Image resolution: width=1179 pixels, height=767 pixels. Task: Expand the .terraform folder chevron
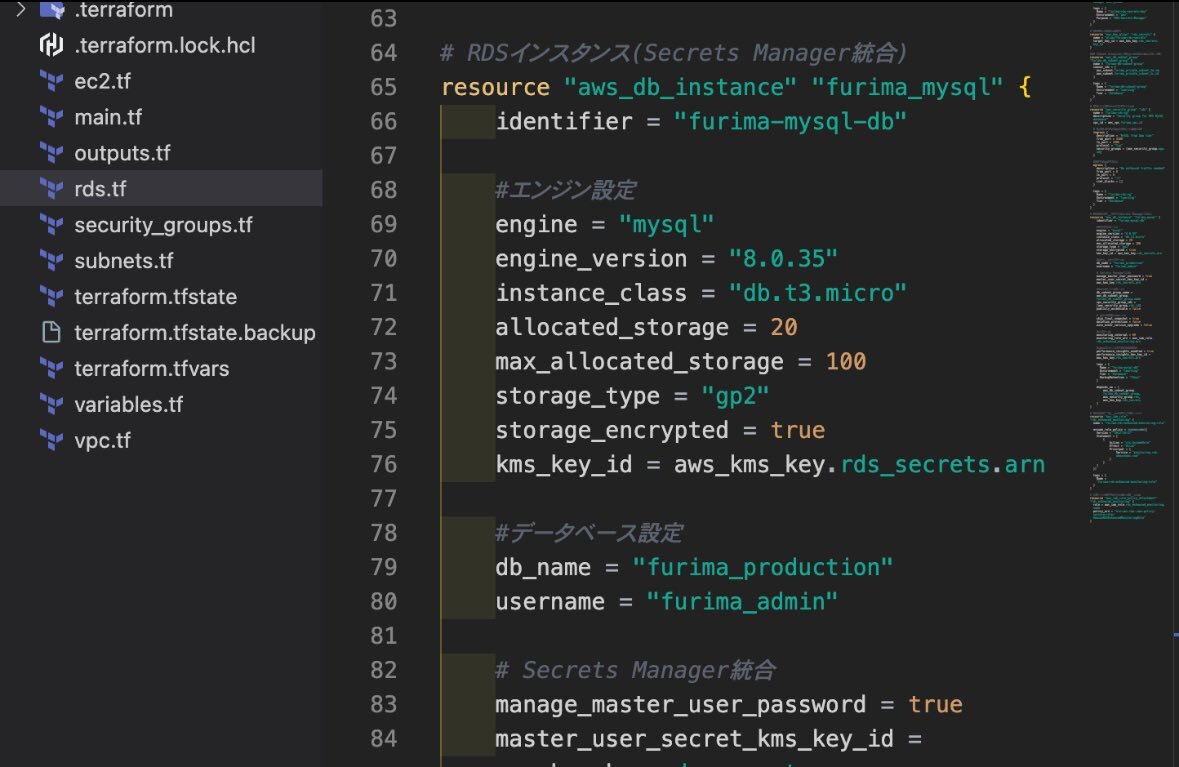coord(19,10)
